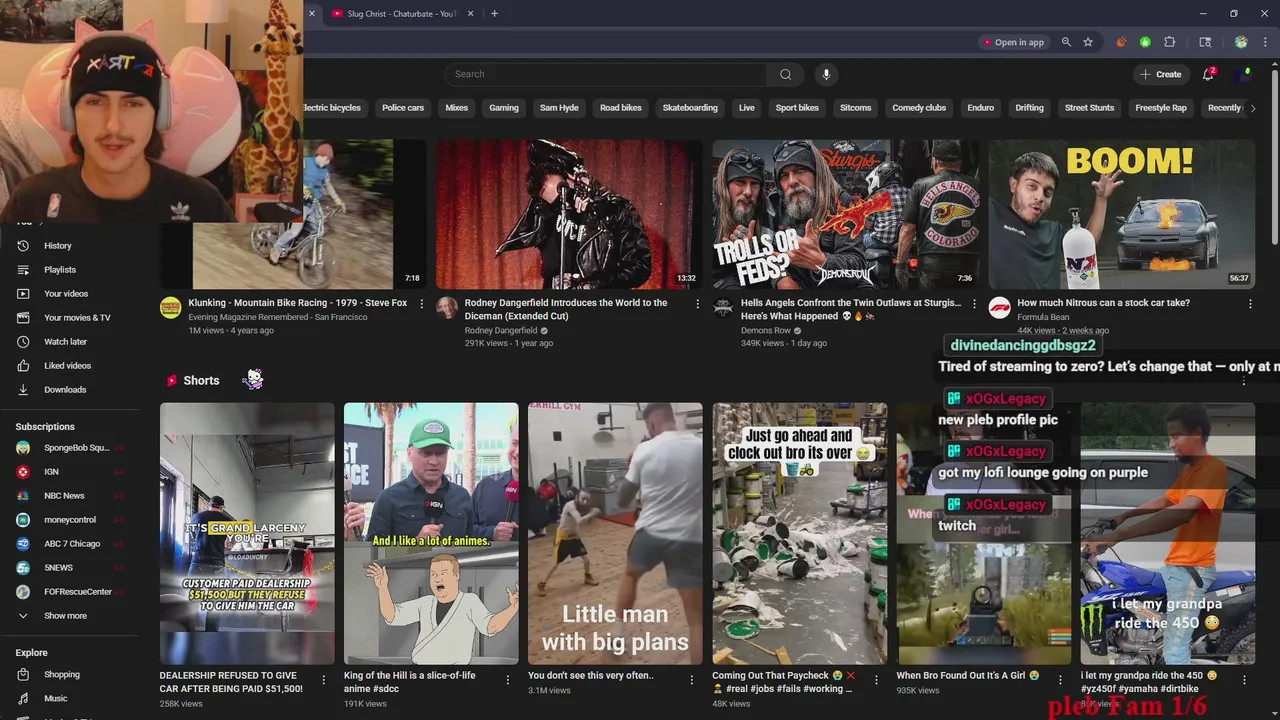The image size is (1280, 720).
Task: Open the moneycontrol subscription
Action: click(68, 519)
